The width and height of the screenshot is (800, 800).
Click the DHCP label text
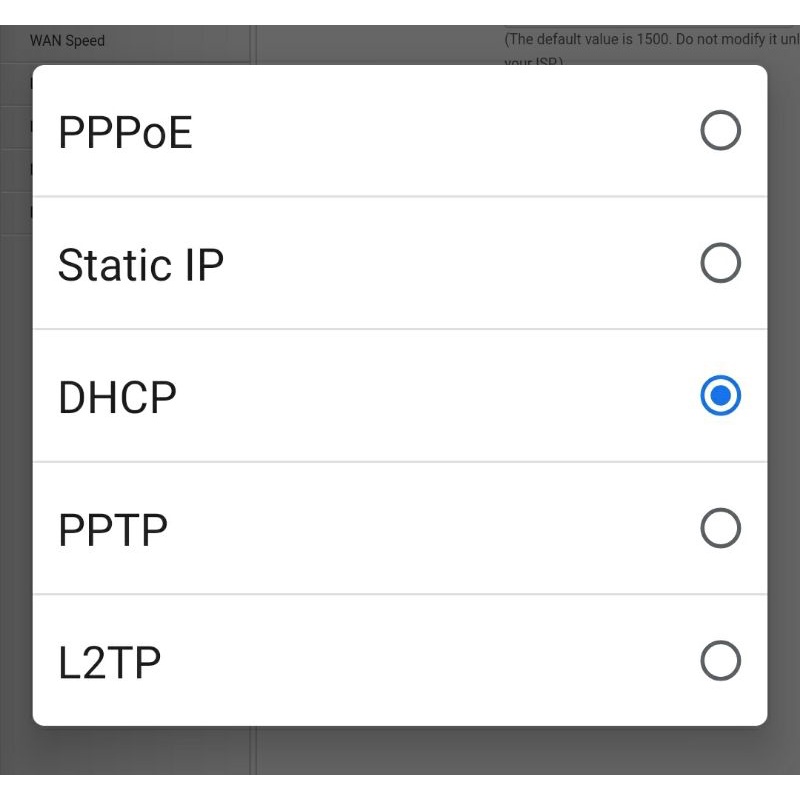pyautogui.click(x=117, y=398)
